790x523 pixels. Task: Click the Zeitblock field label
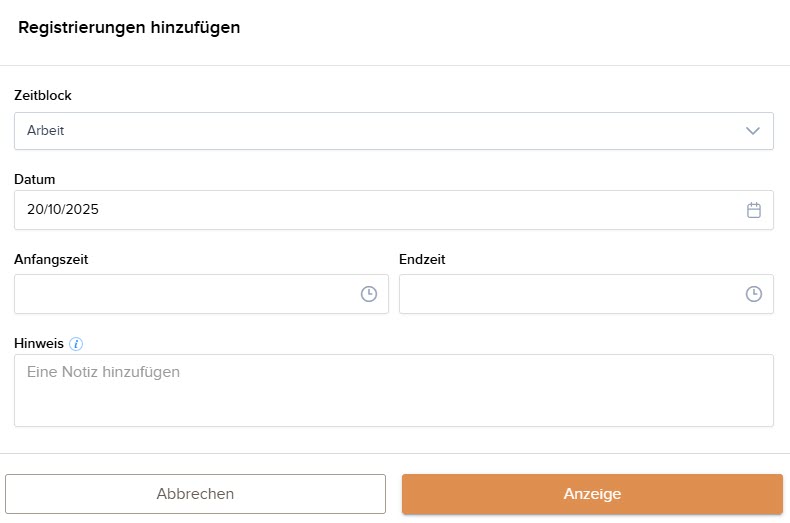[x=43, y=96]
